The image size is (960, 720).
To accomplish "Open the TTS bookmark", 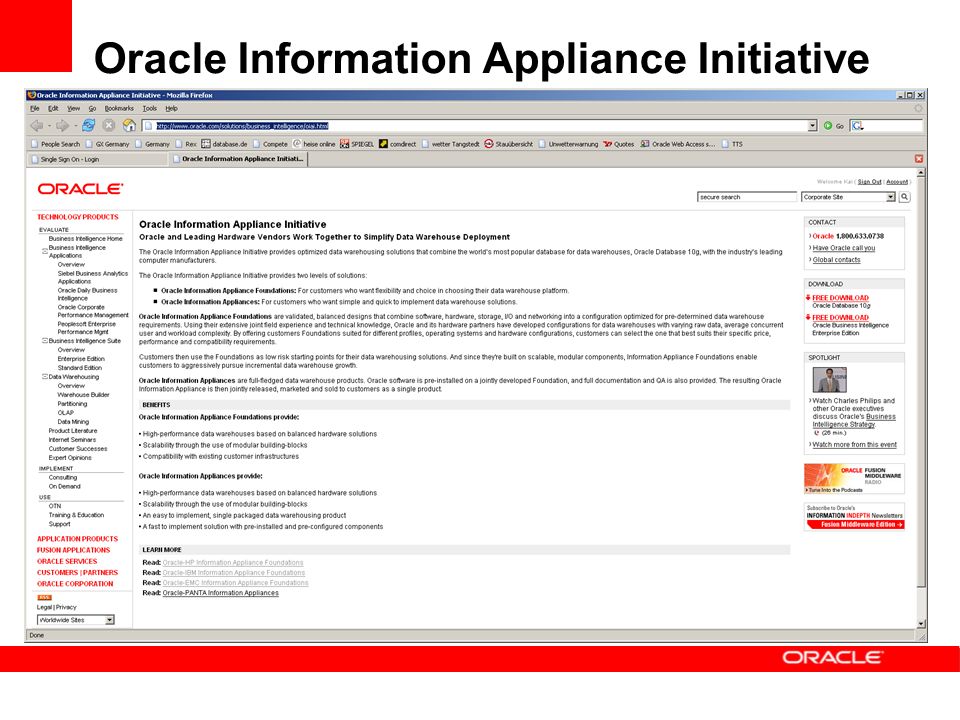I will 732,144.
